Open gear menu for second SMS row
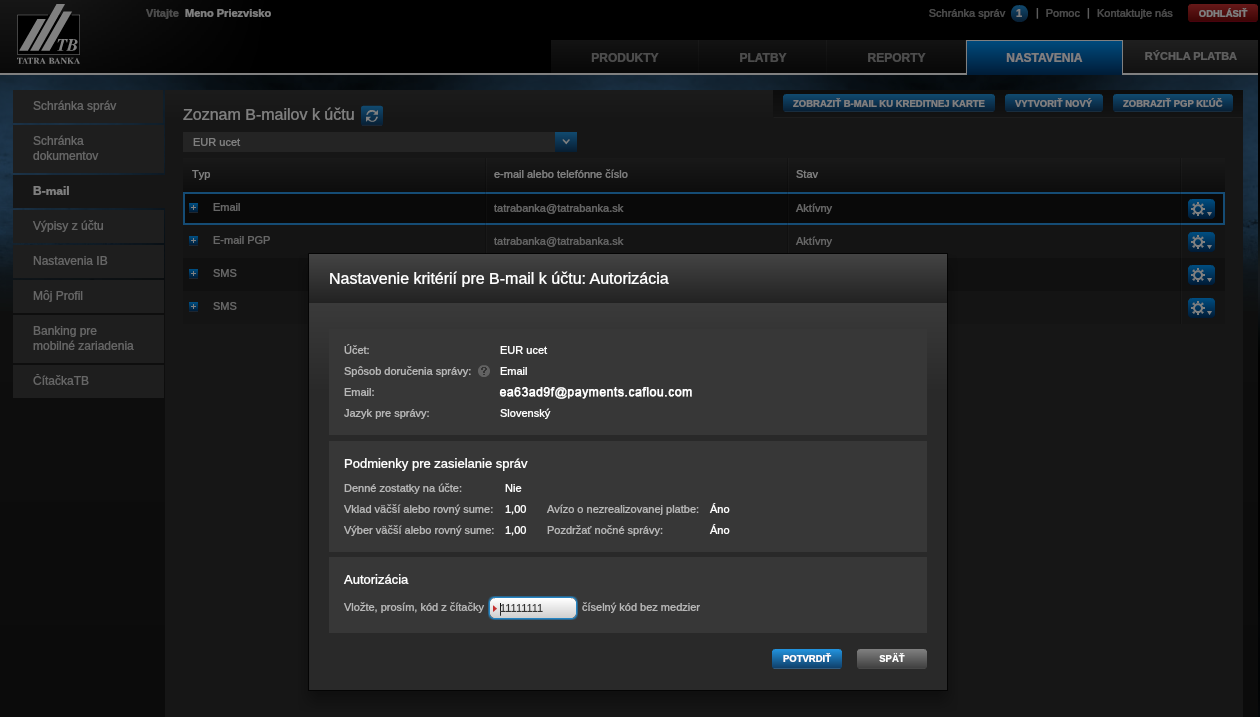1260x717 pixels. [1200, 307]
